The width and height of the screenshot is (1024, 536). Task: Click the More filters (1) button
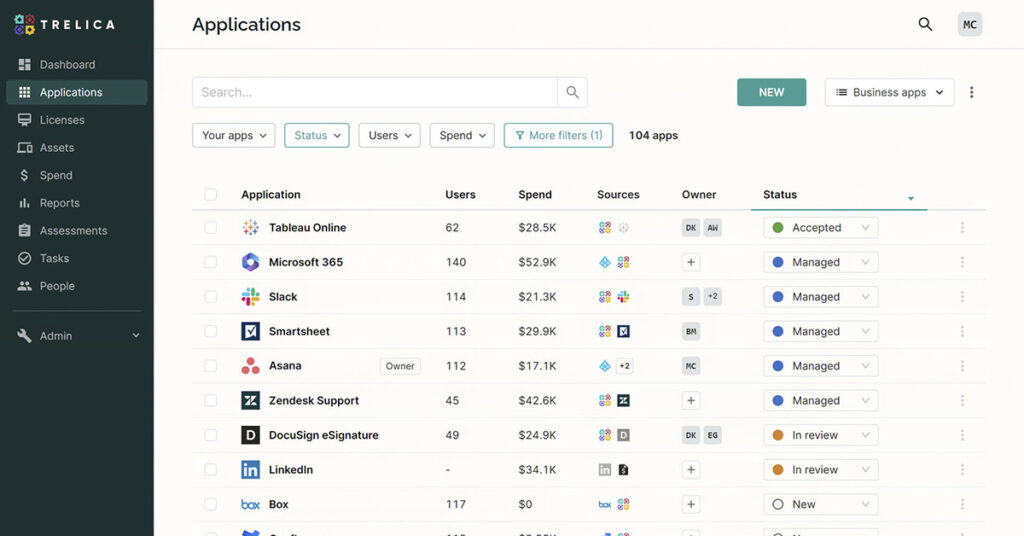[x=558, y=136]
